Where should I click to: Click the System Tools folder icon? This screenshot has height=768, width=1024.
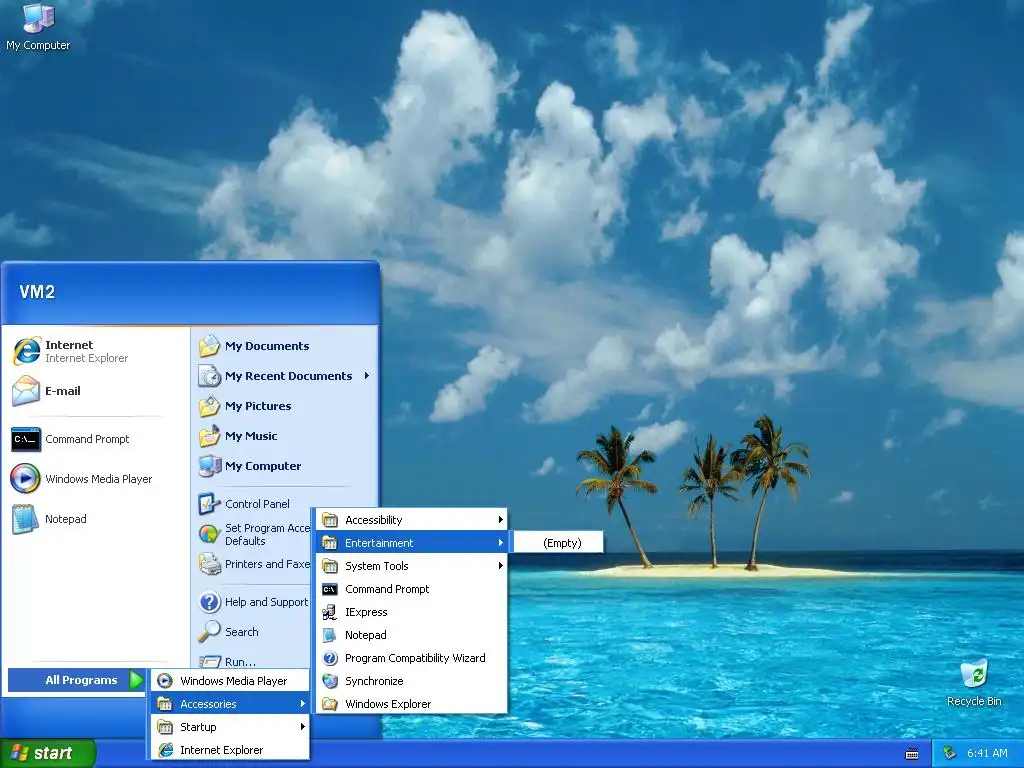click(x=330, y=566)
